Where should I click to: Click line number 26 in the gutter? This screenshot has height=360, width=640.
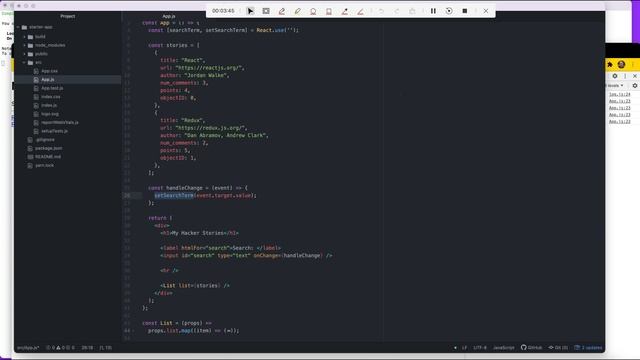(127, 196)
